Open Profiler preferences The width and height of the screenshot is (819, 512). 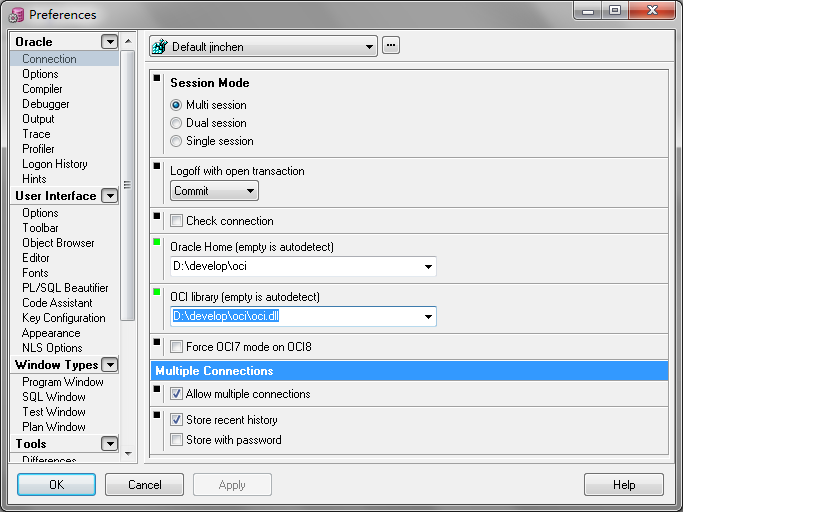38,149
